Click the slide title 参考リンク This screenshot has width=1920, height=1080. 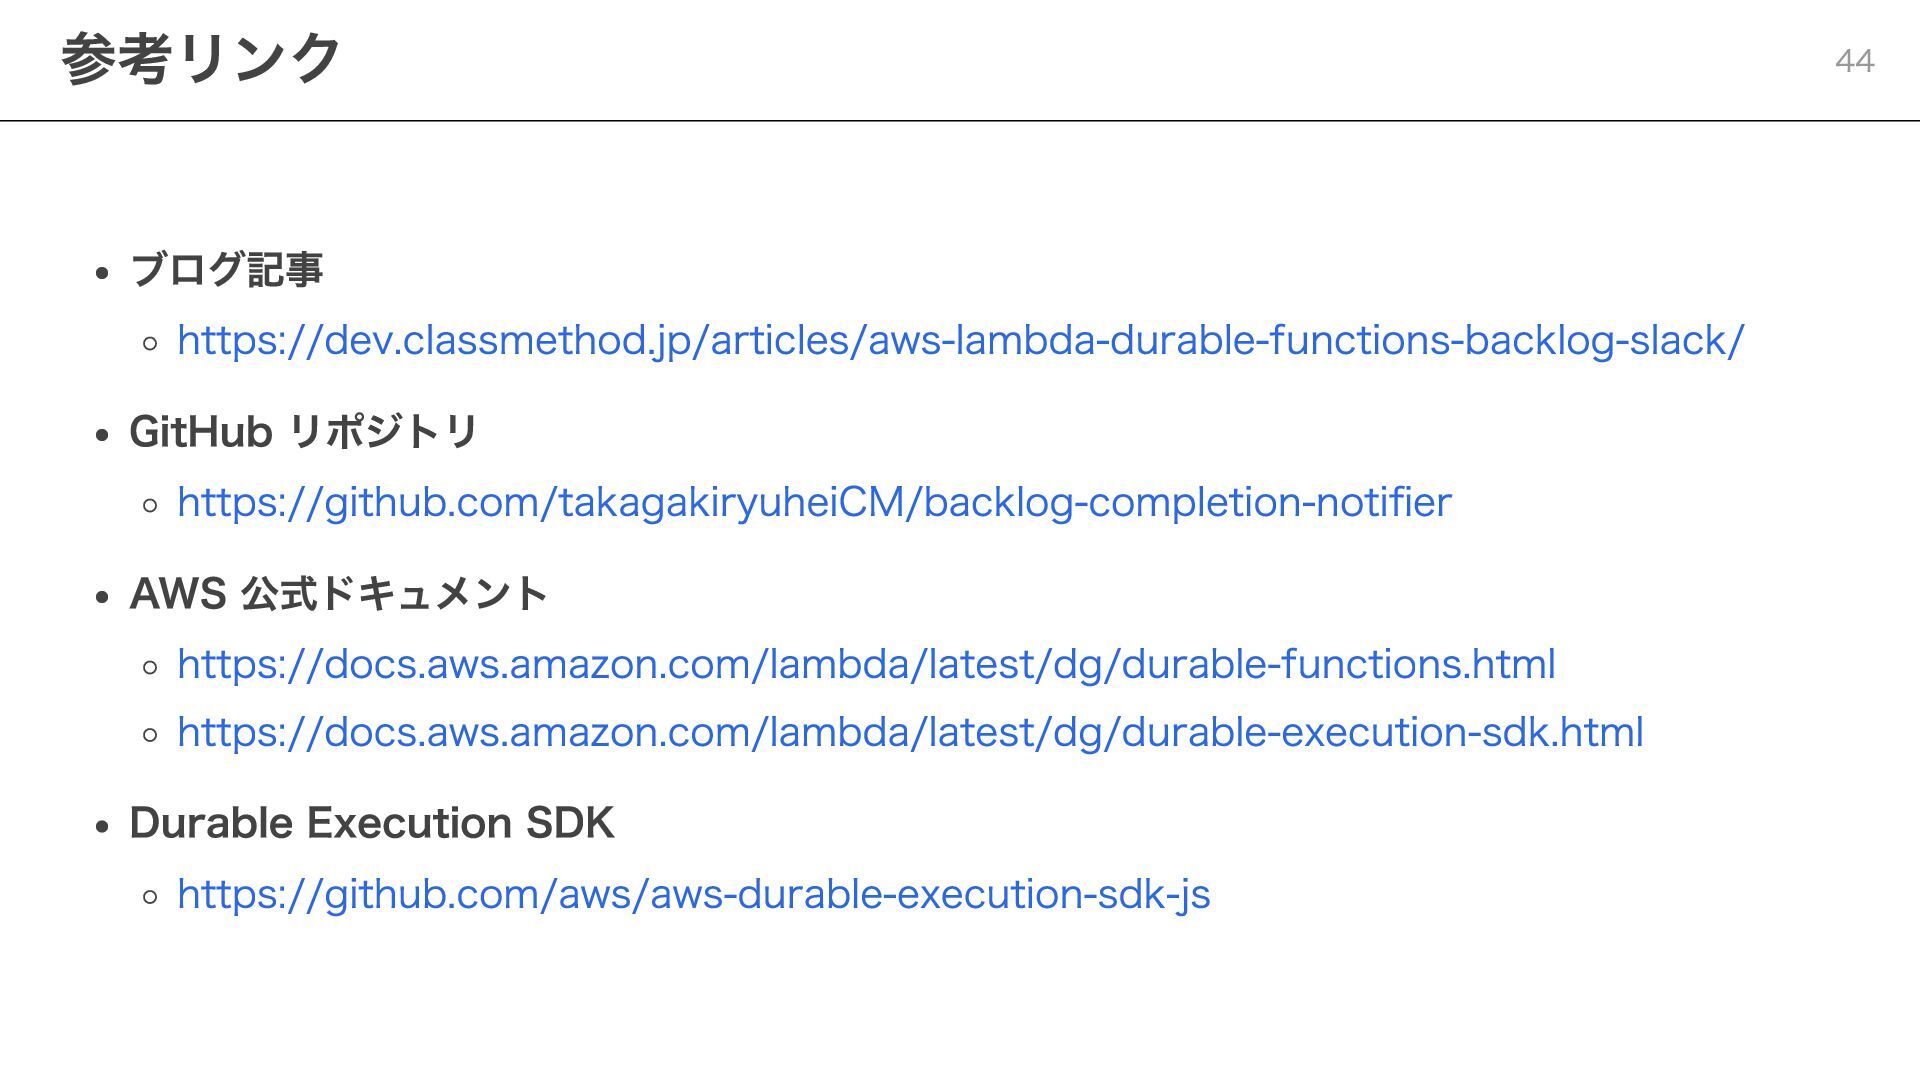coord(201,58)
